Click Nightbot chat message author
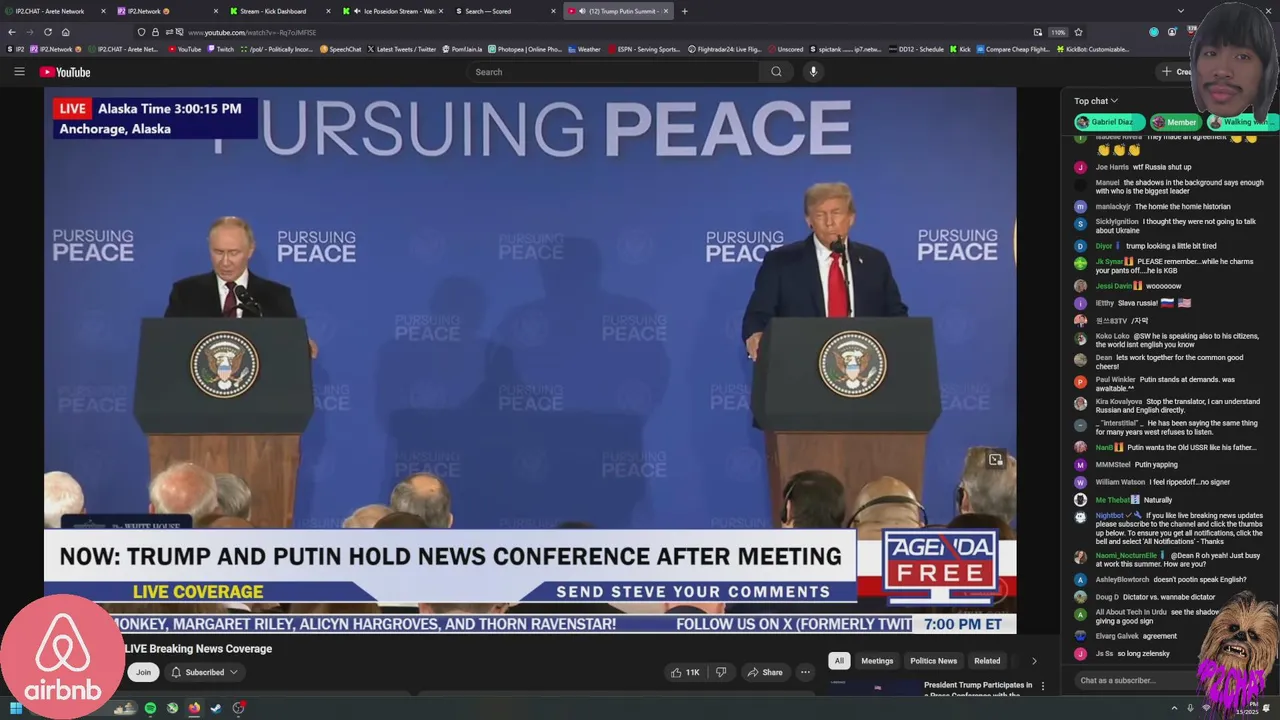This screenshot has width=1280, height=720. (1109, 516)
